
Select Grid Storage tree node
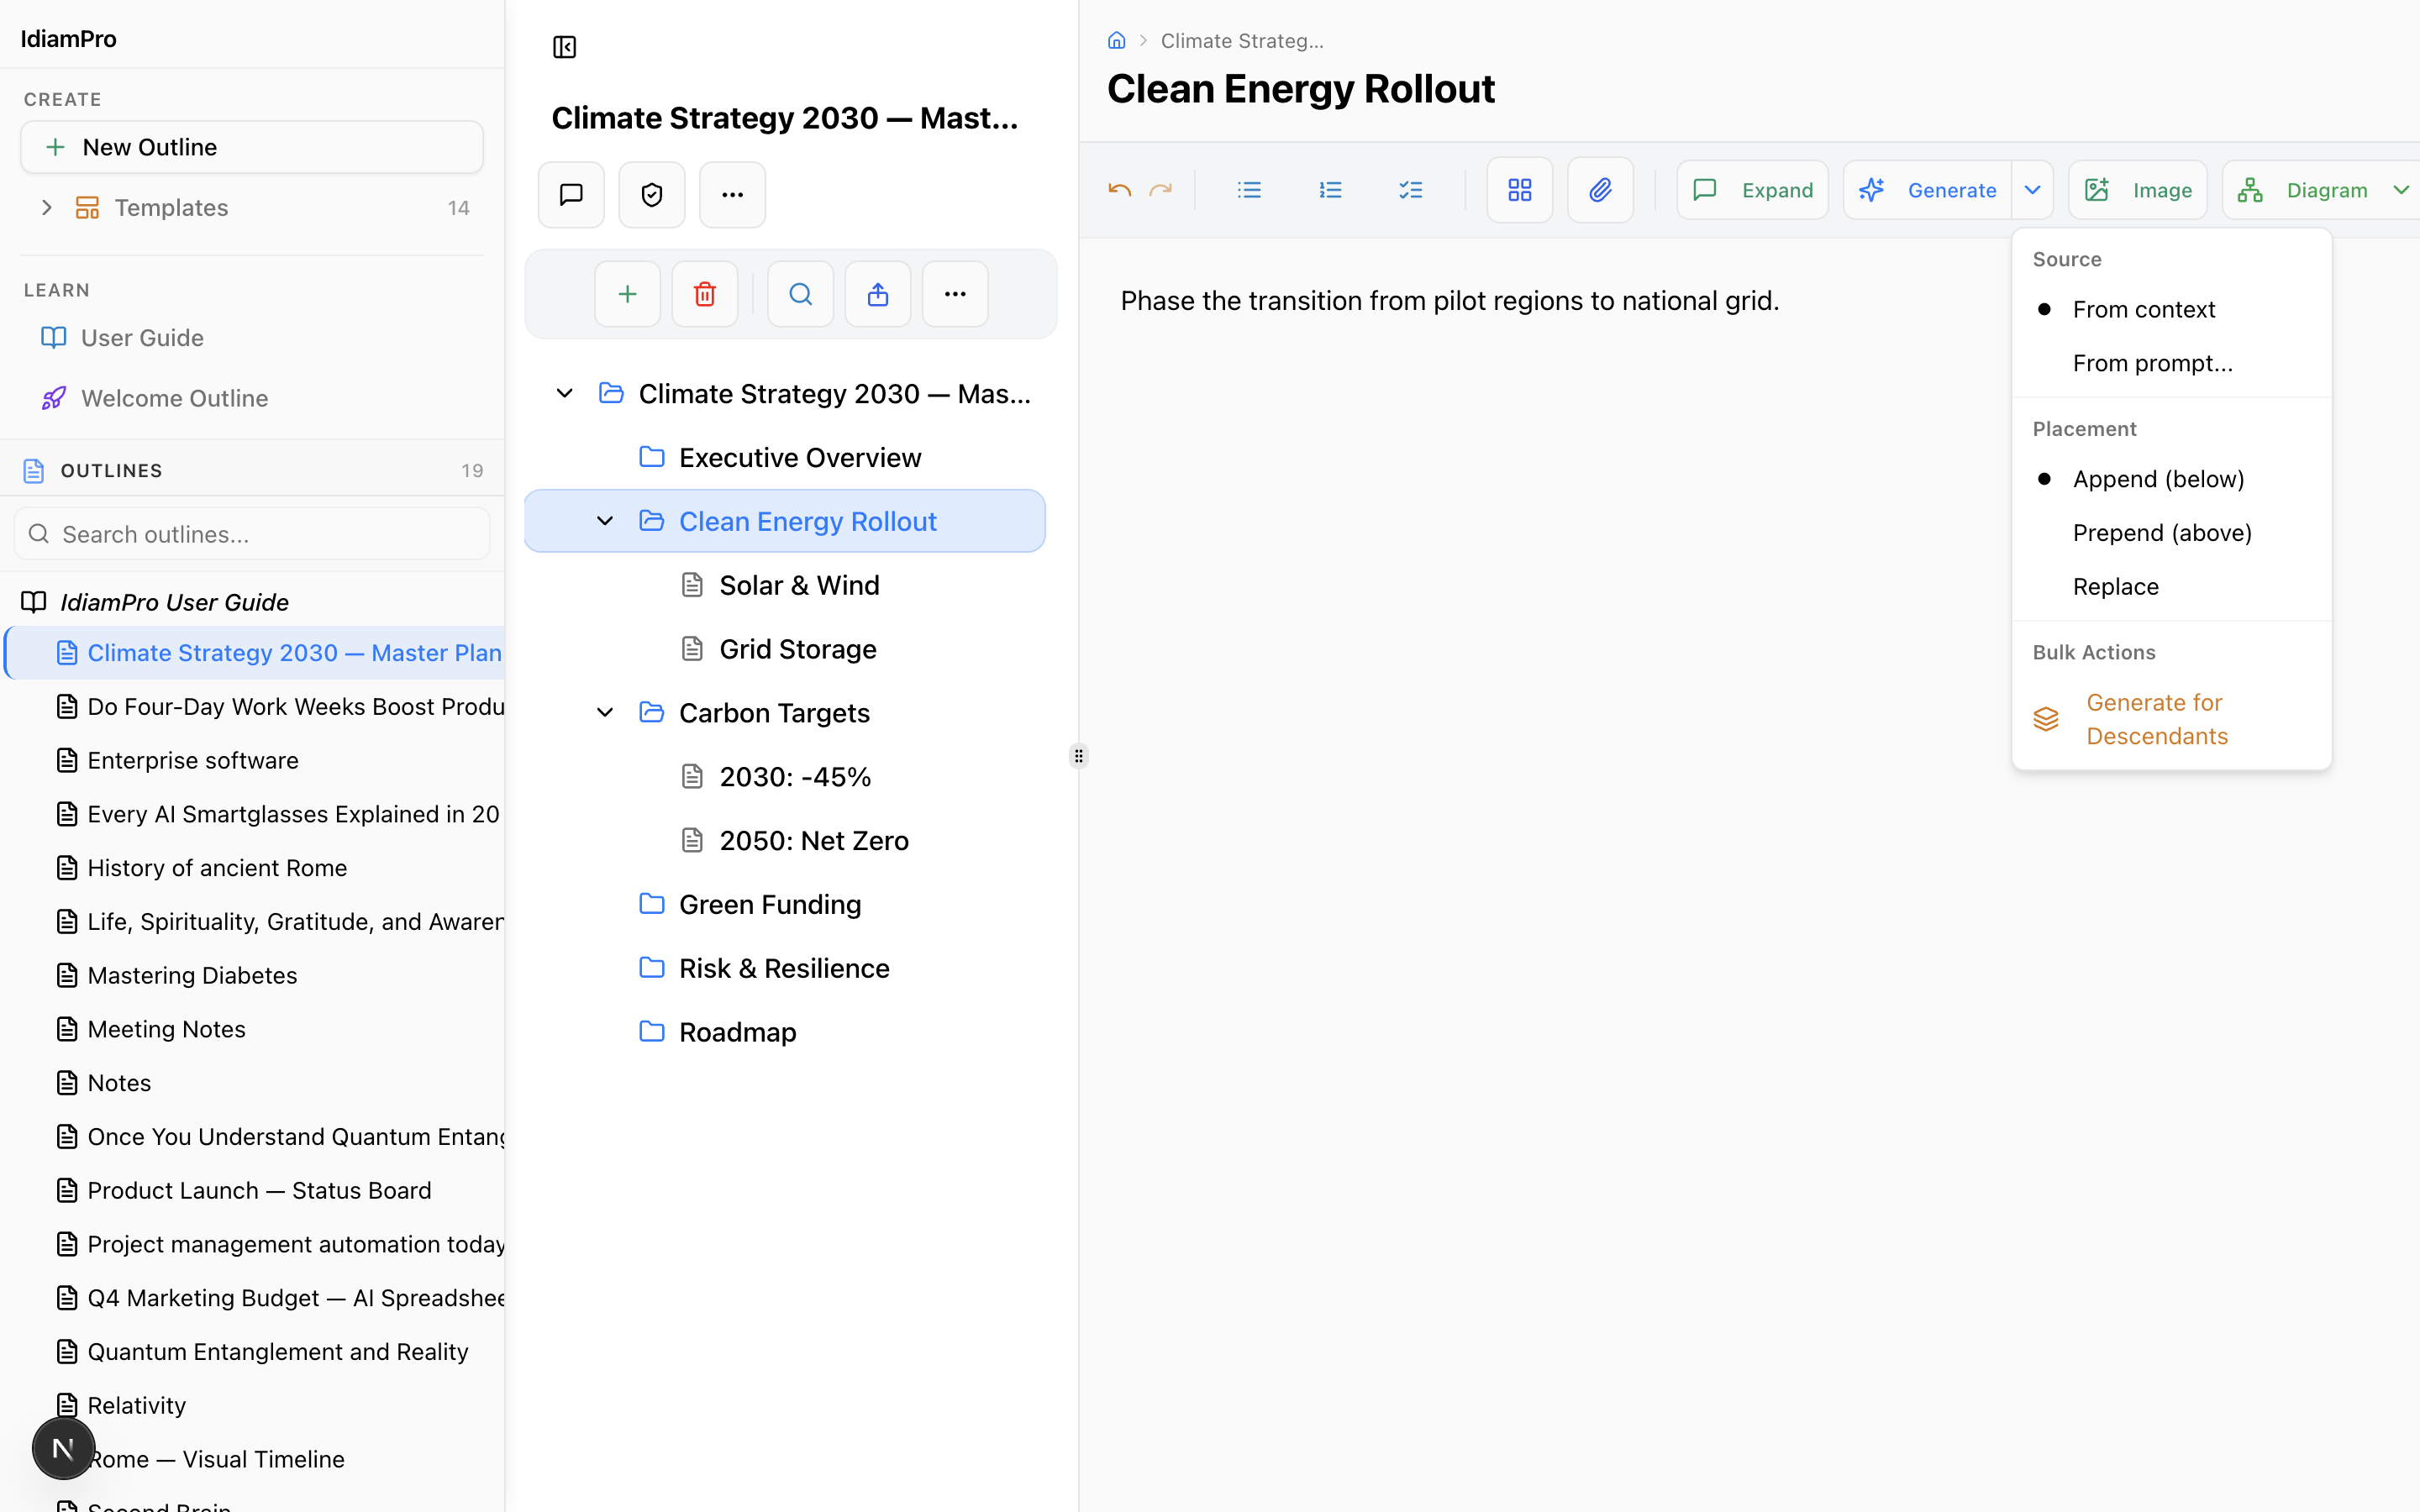point(785,649)
